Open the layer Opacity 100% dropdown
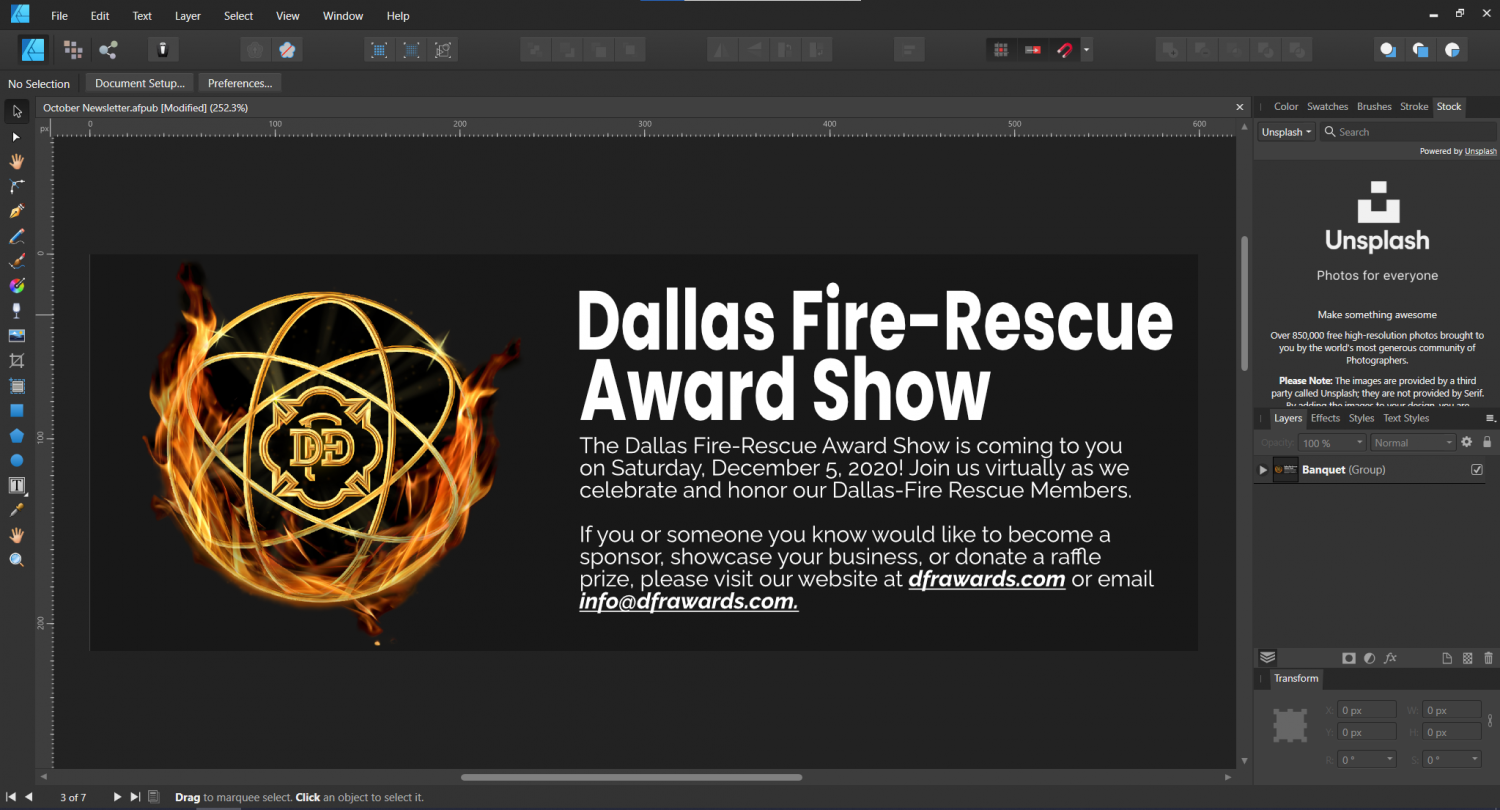Image resolution: width=1500 pixels, height=810 pixels. tap(1333, 443)
